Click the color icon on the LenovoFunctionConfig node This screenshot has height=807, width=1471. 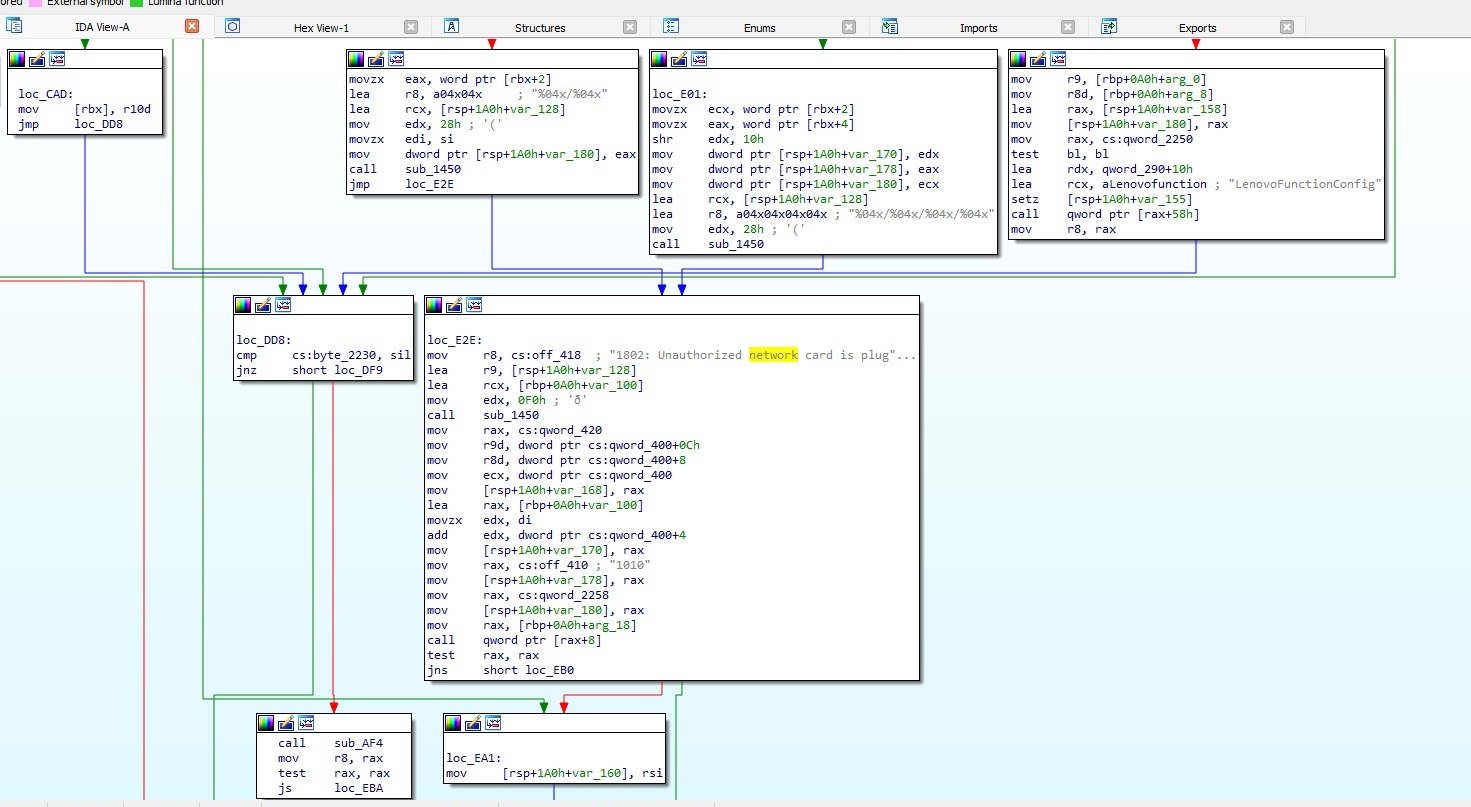click(1017, 59)
